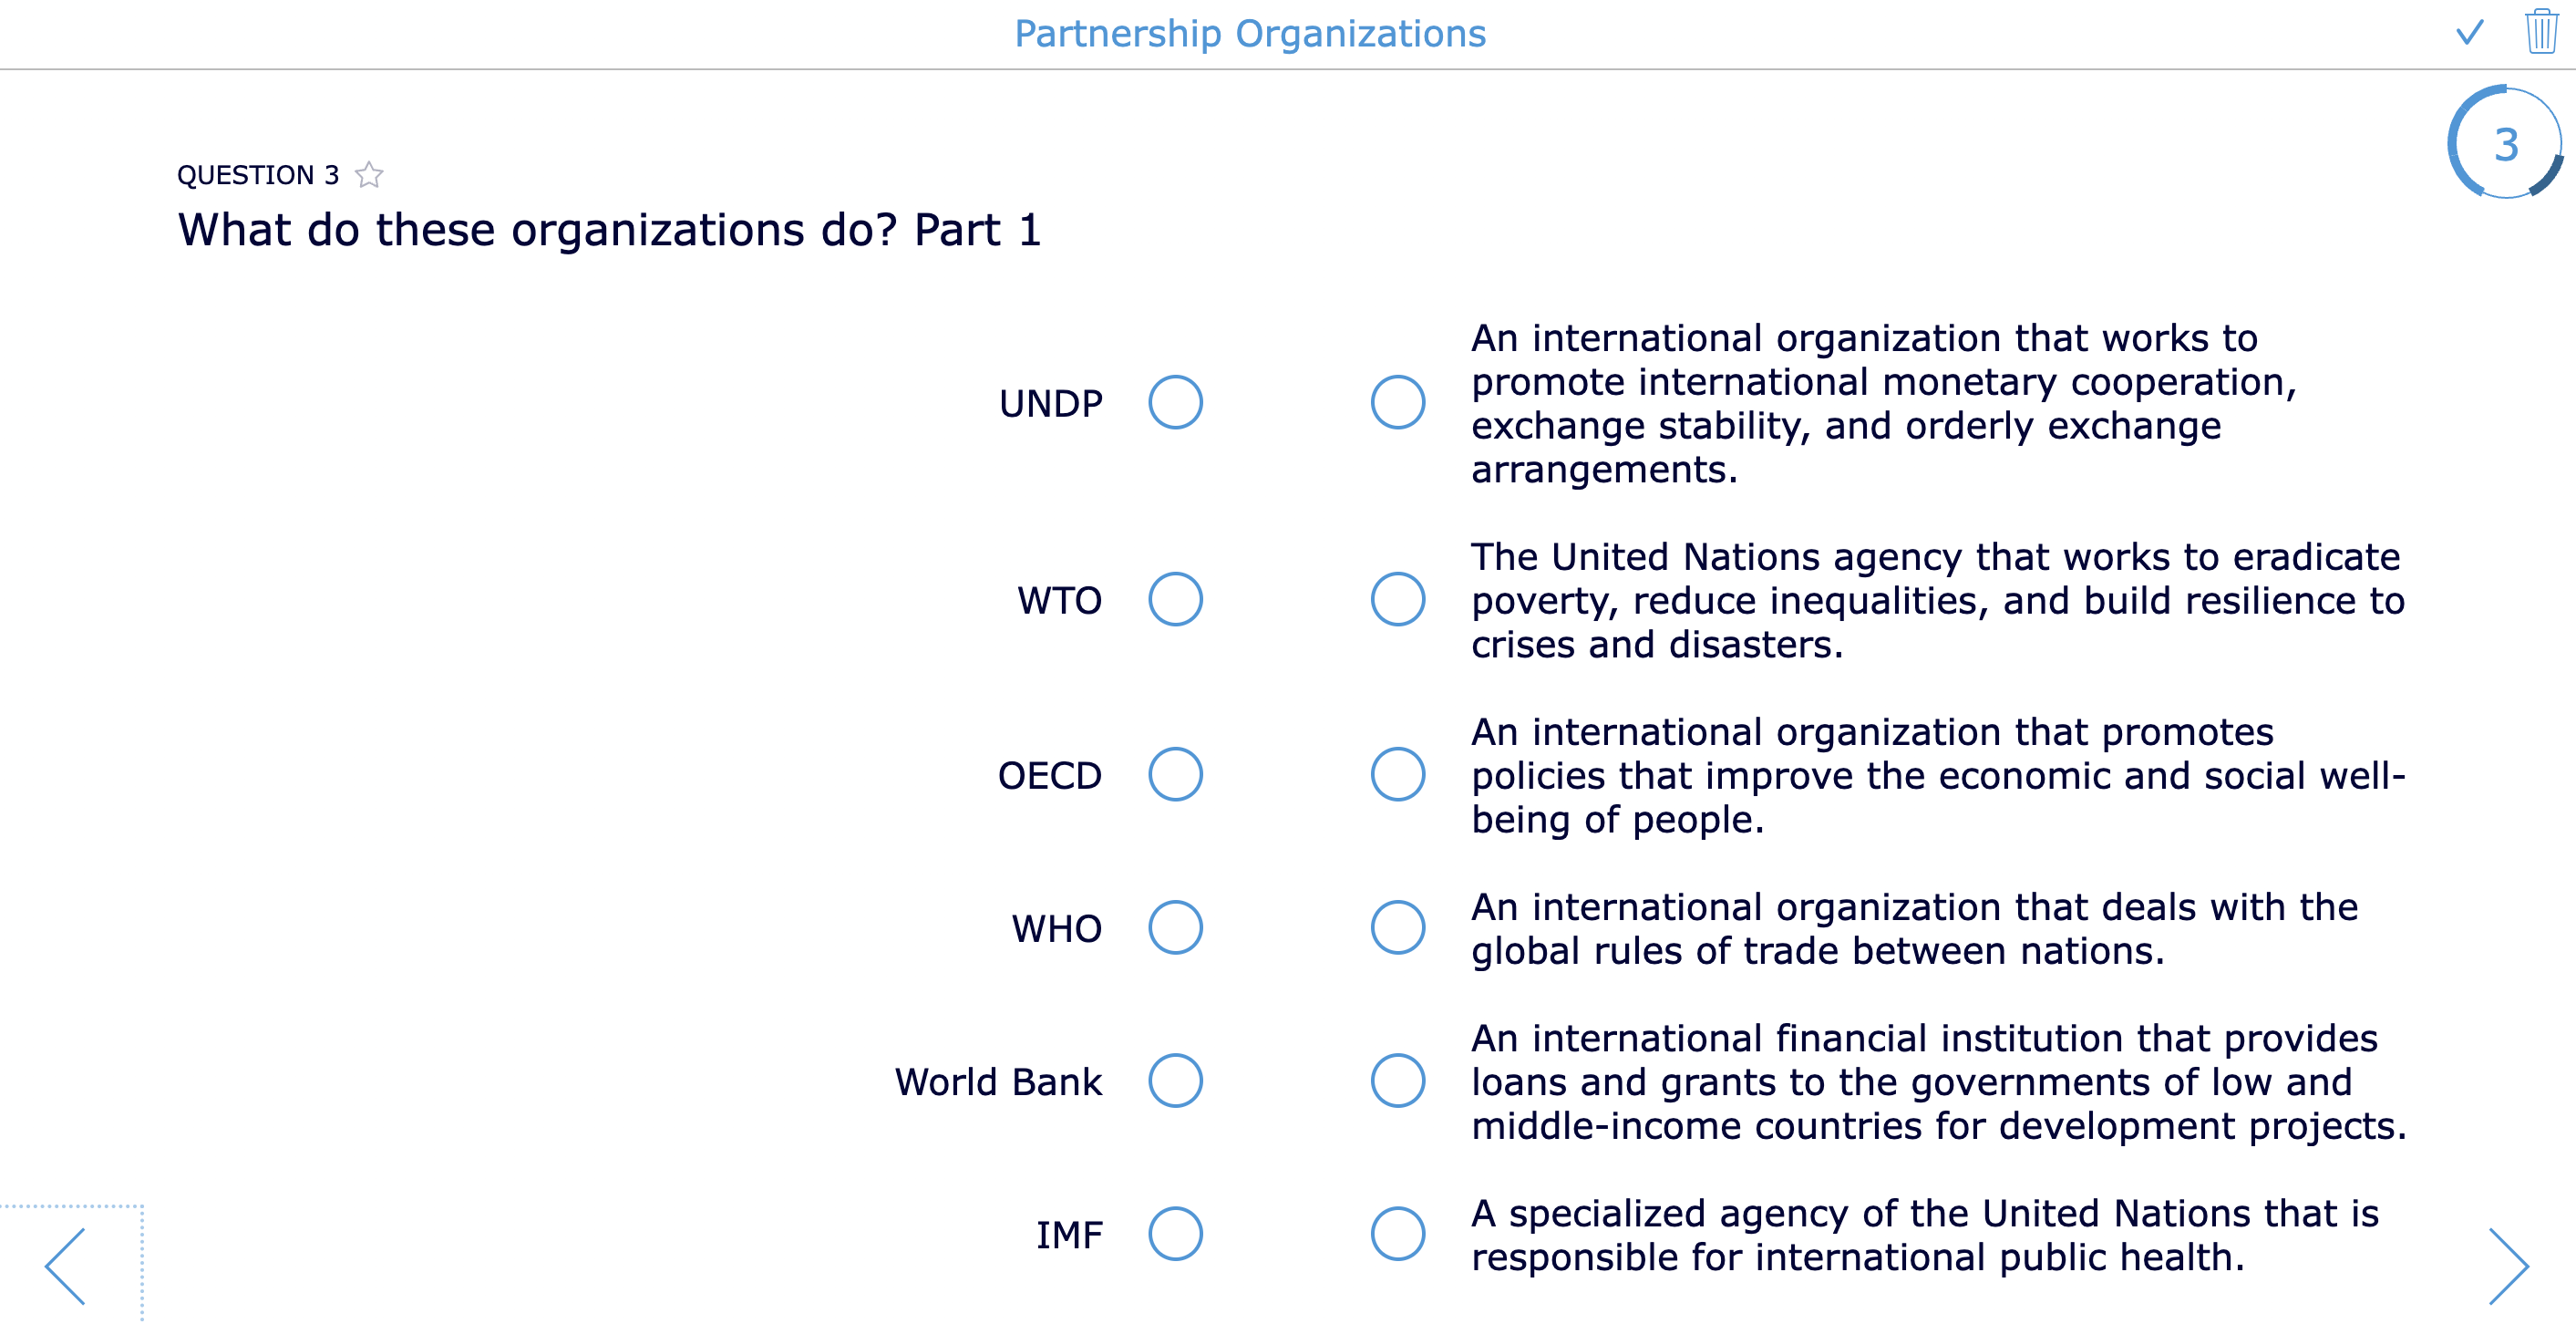Click the circle beside the eradicate poverty description
This screenshot has width=2576, height=1324.
[1398, 601]
